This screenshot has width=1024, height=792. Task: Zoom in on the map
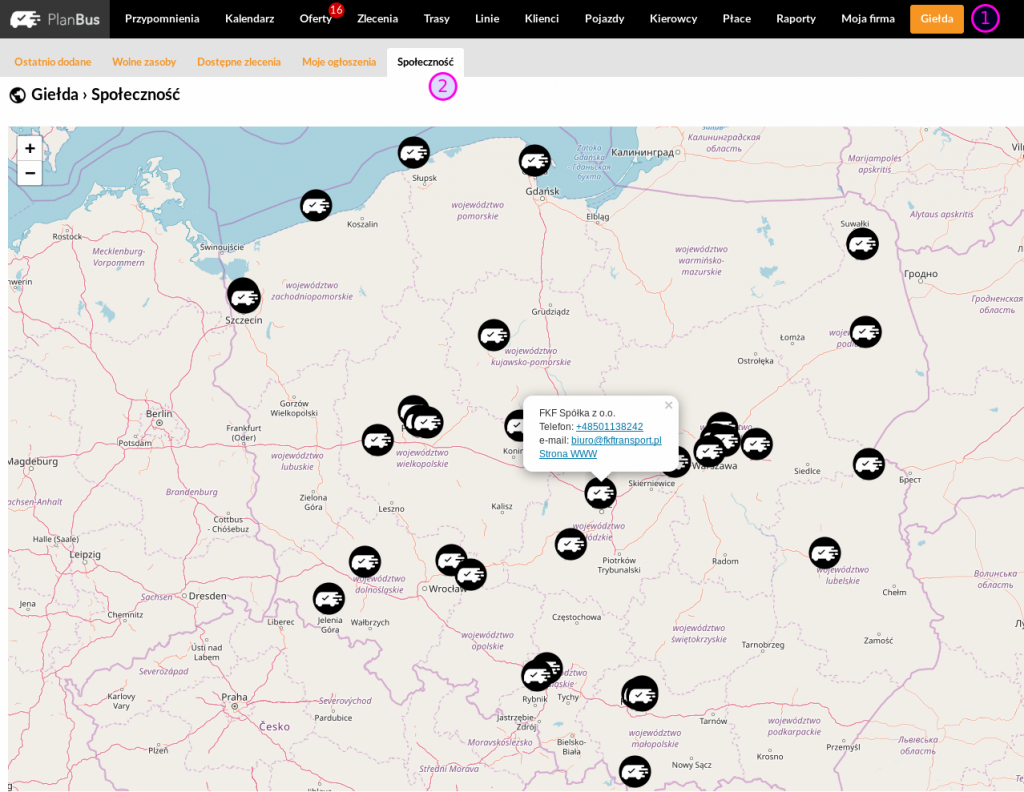pyautogui.click(x=30, y=148)
